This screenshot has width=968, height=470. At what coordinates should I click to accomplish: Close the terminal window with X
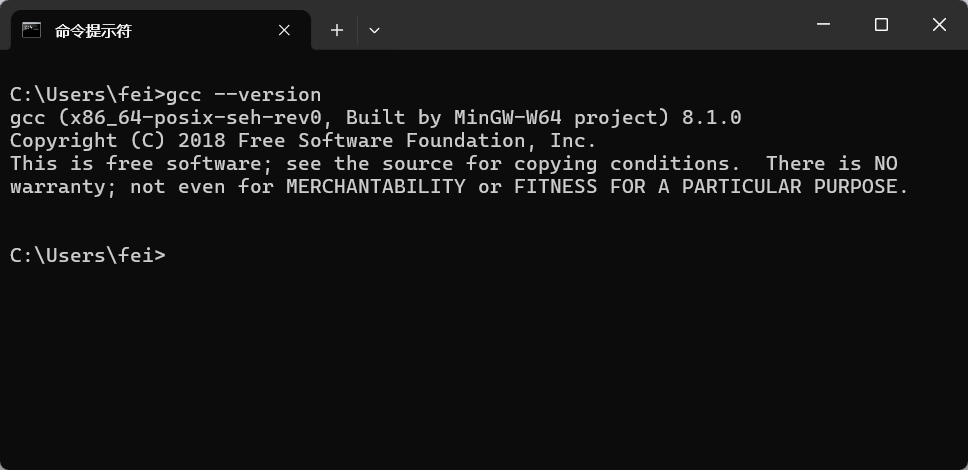tap(939, 25)
